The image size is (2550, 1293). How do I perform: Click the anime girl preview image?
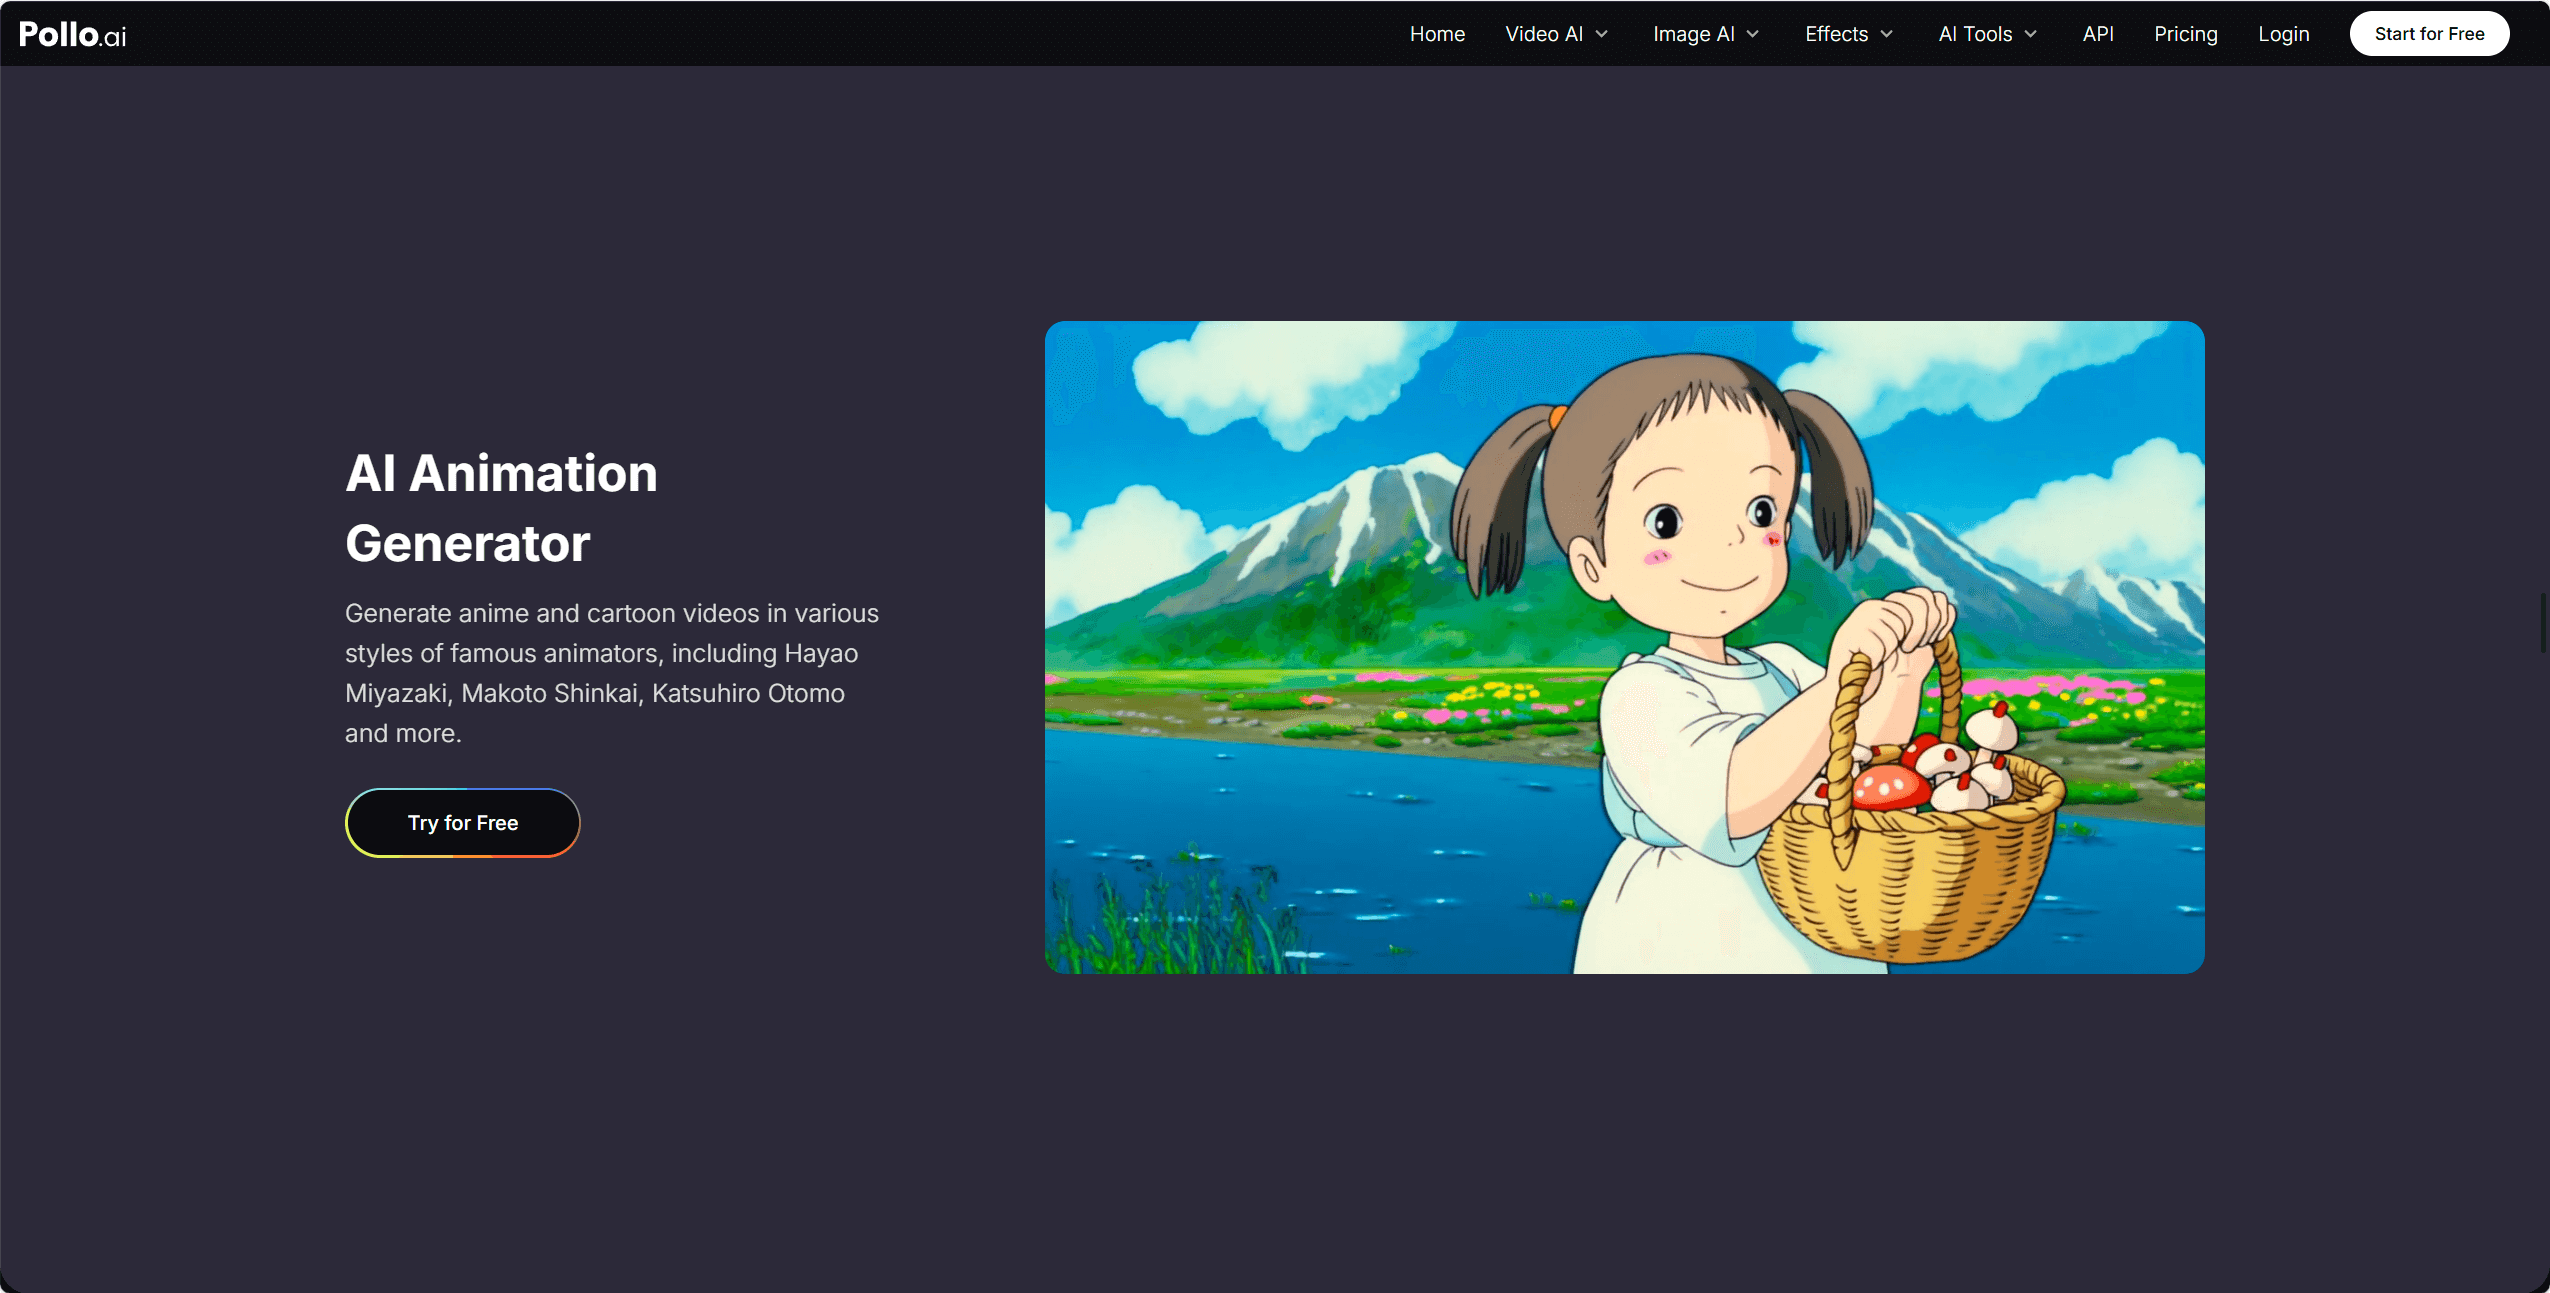tap(1625, 647)
